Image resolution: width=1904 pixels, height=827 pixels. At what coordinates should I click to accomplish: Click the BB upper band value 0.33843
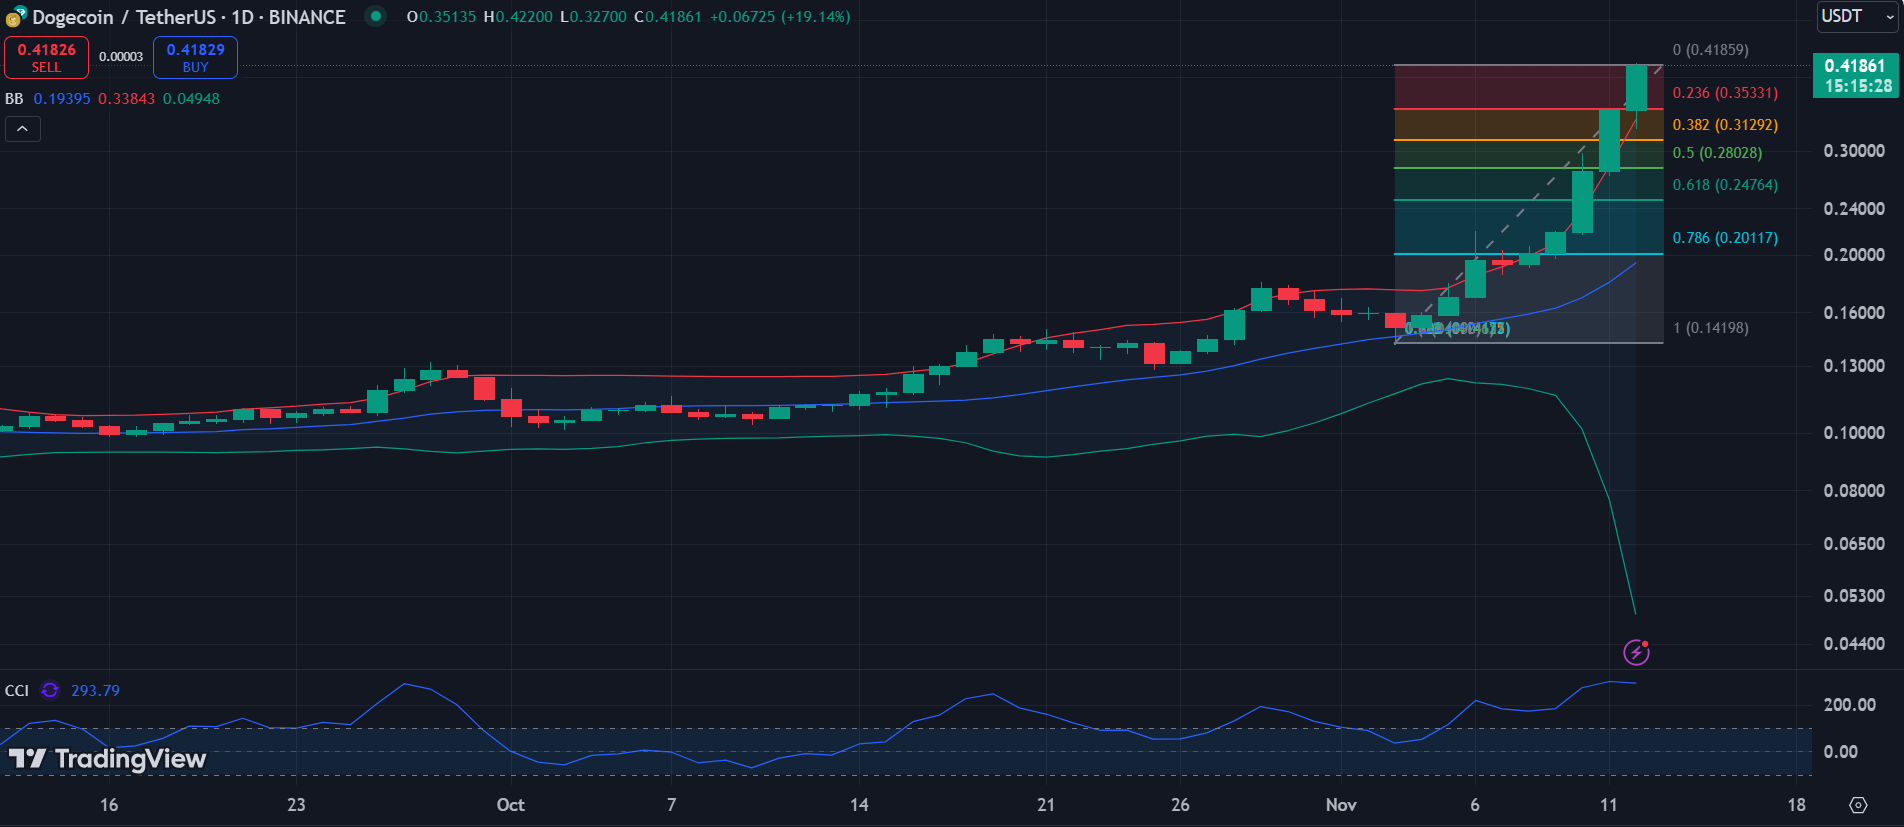(x=126, y=99)
